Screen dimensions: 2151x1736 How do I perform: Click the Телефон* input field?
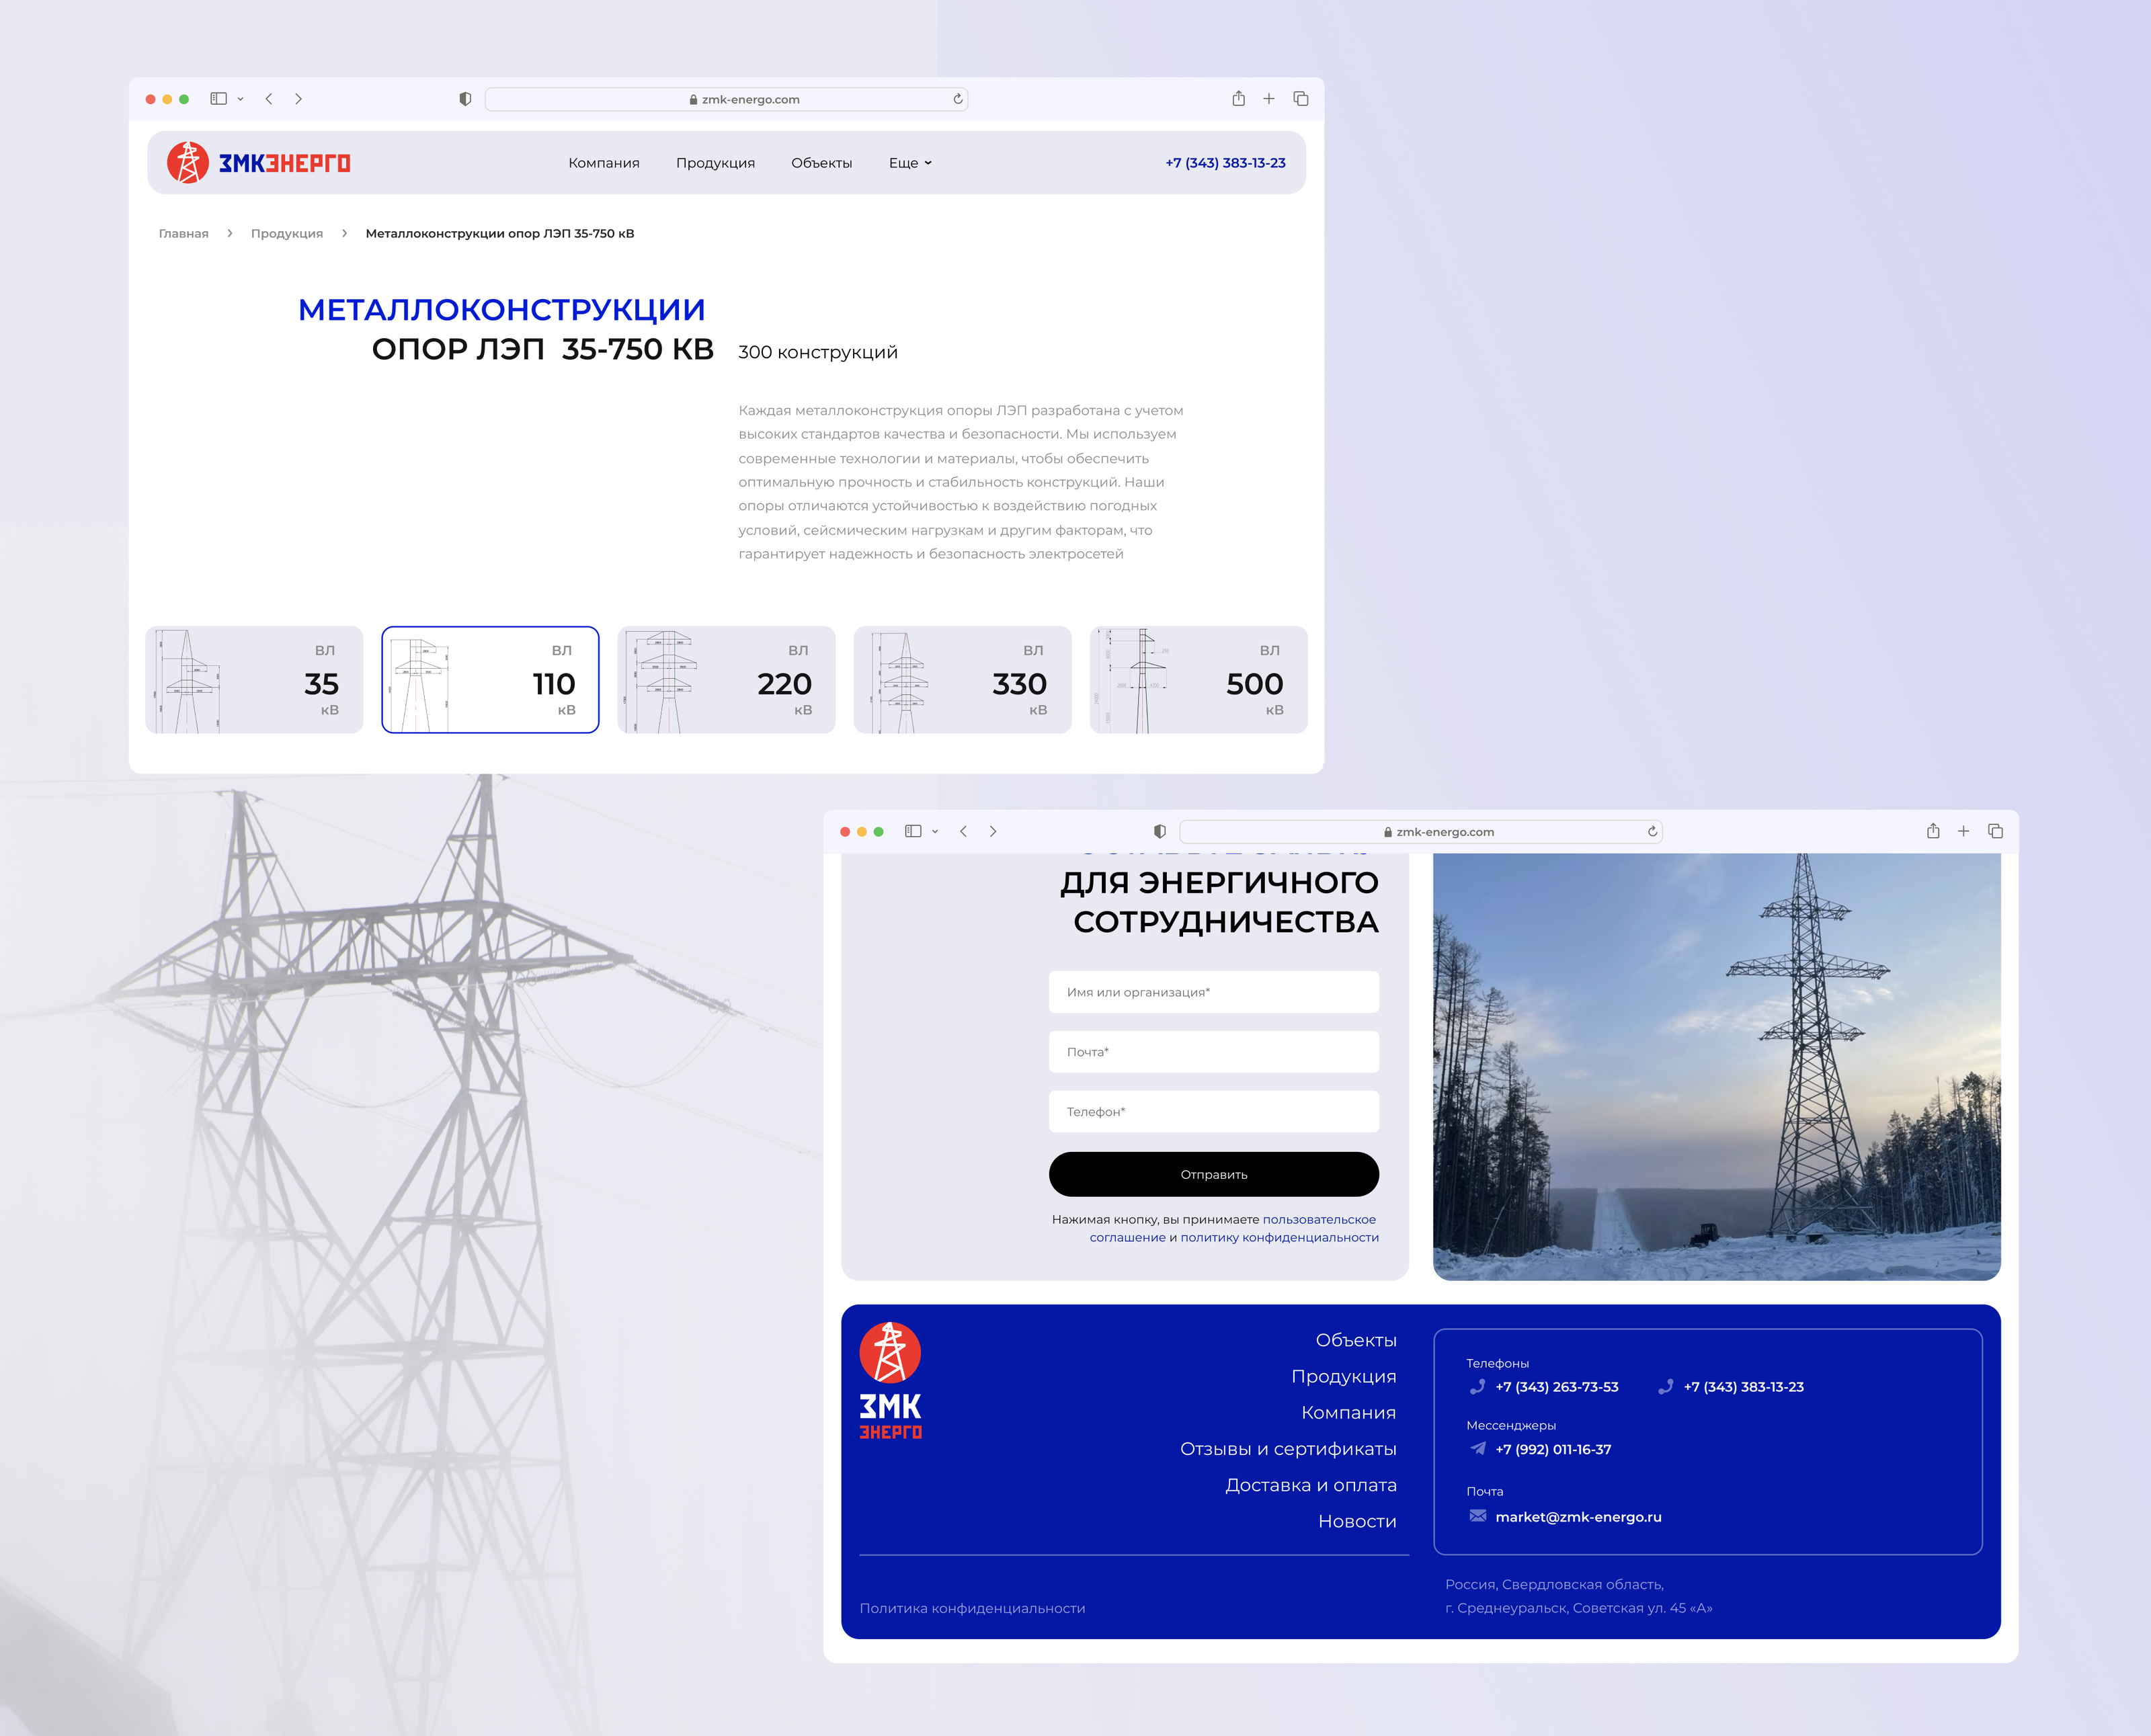pos(1213,1111)
